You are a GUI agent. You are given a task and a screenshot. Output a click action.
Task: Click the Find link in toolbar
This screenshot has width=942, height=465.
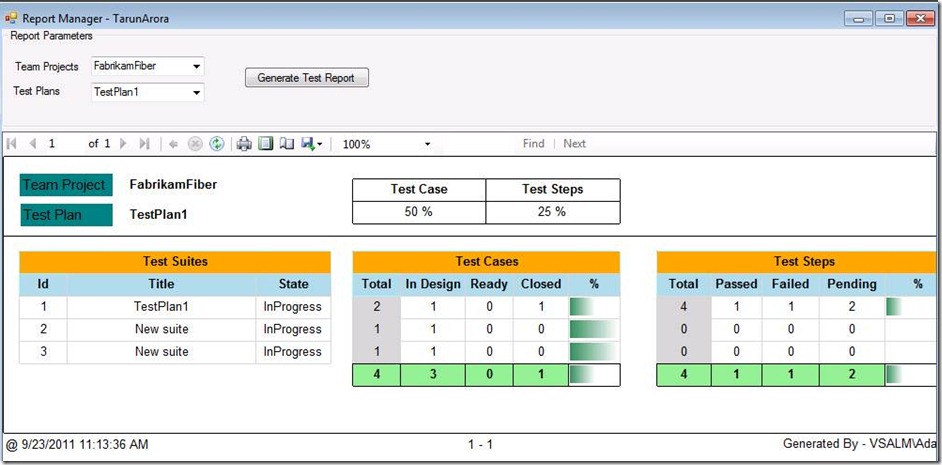533,144
